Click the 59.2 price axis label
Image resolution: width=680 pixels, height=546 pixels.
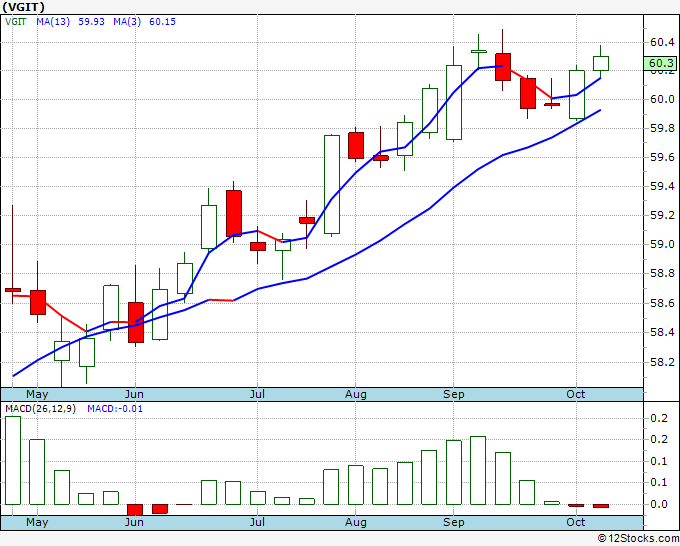662,216
